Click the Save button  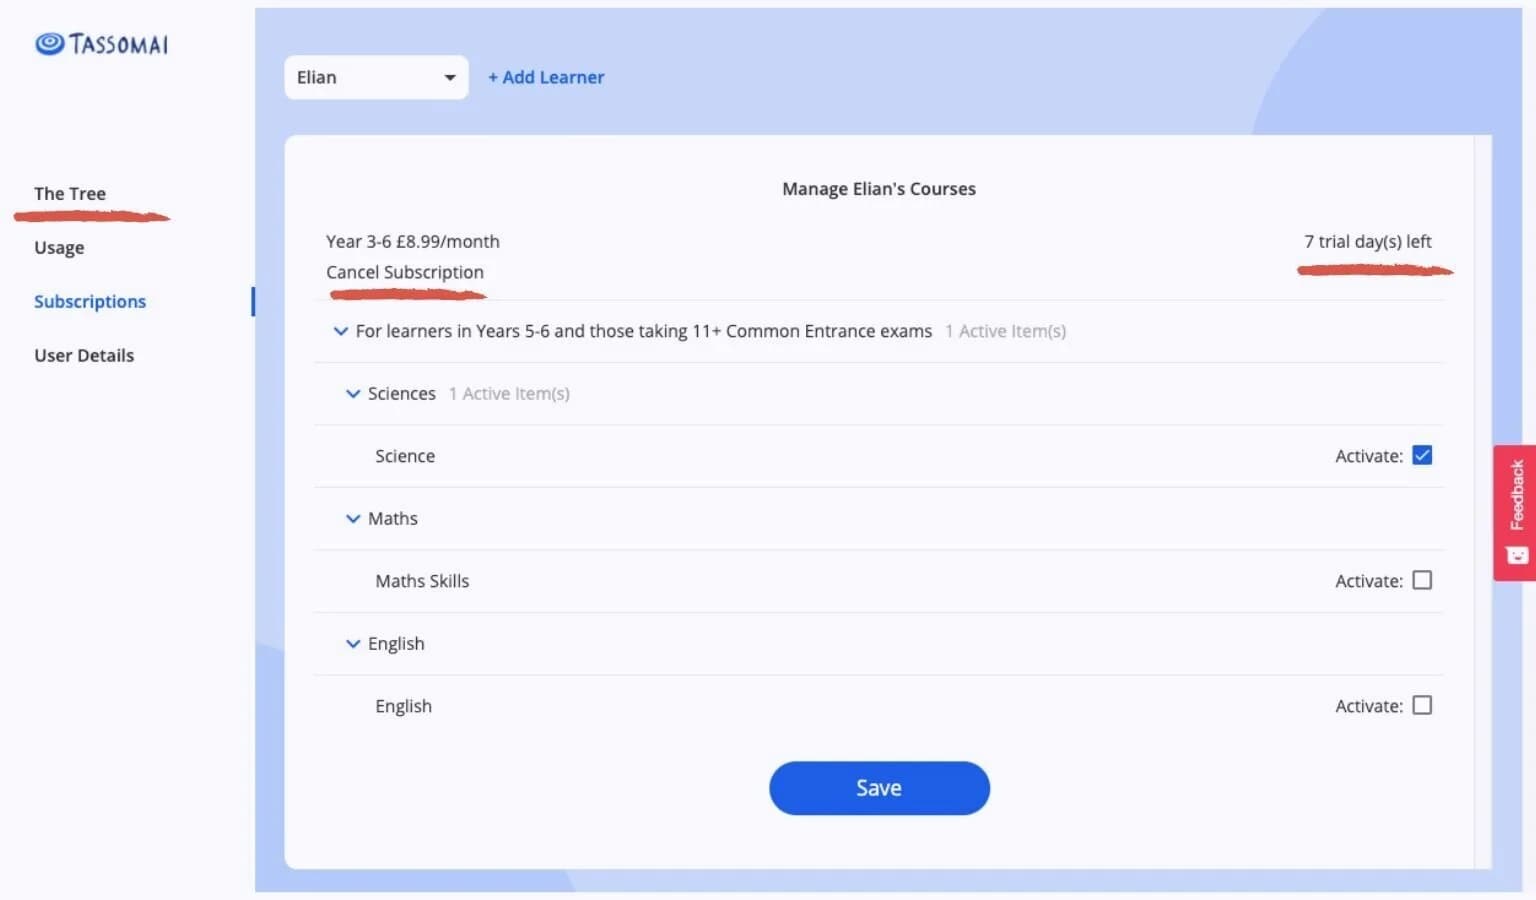[x=879, y=788]
